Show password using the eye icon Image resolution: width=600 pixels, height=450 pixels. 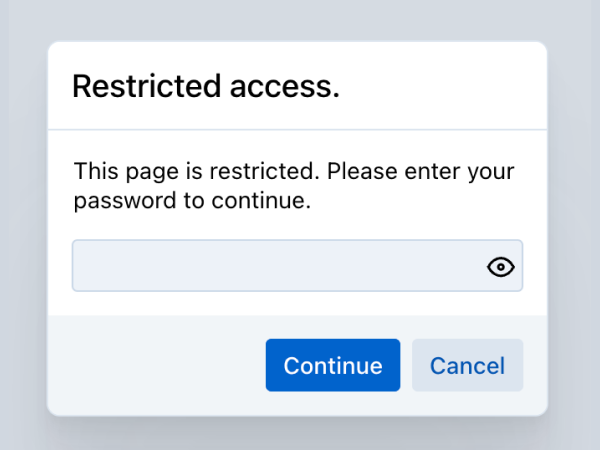[501, 266]
